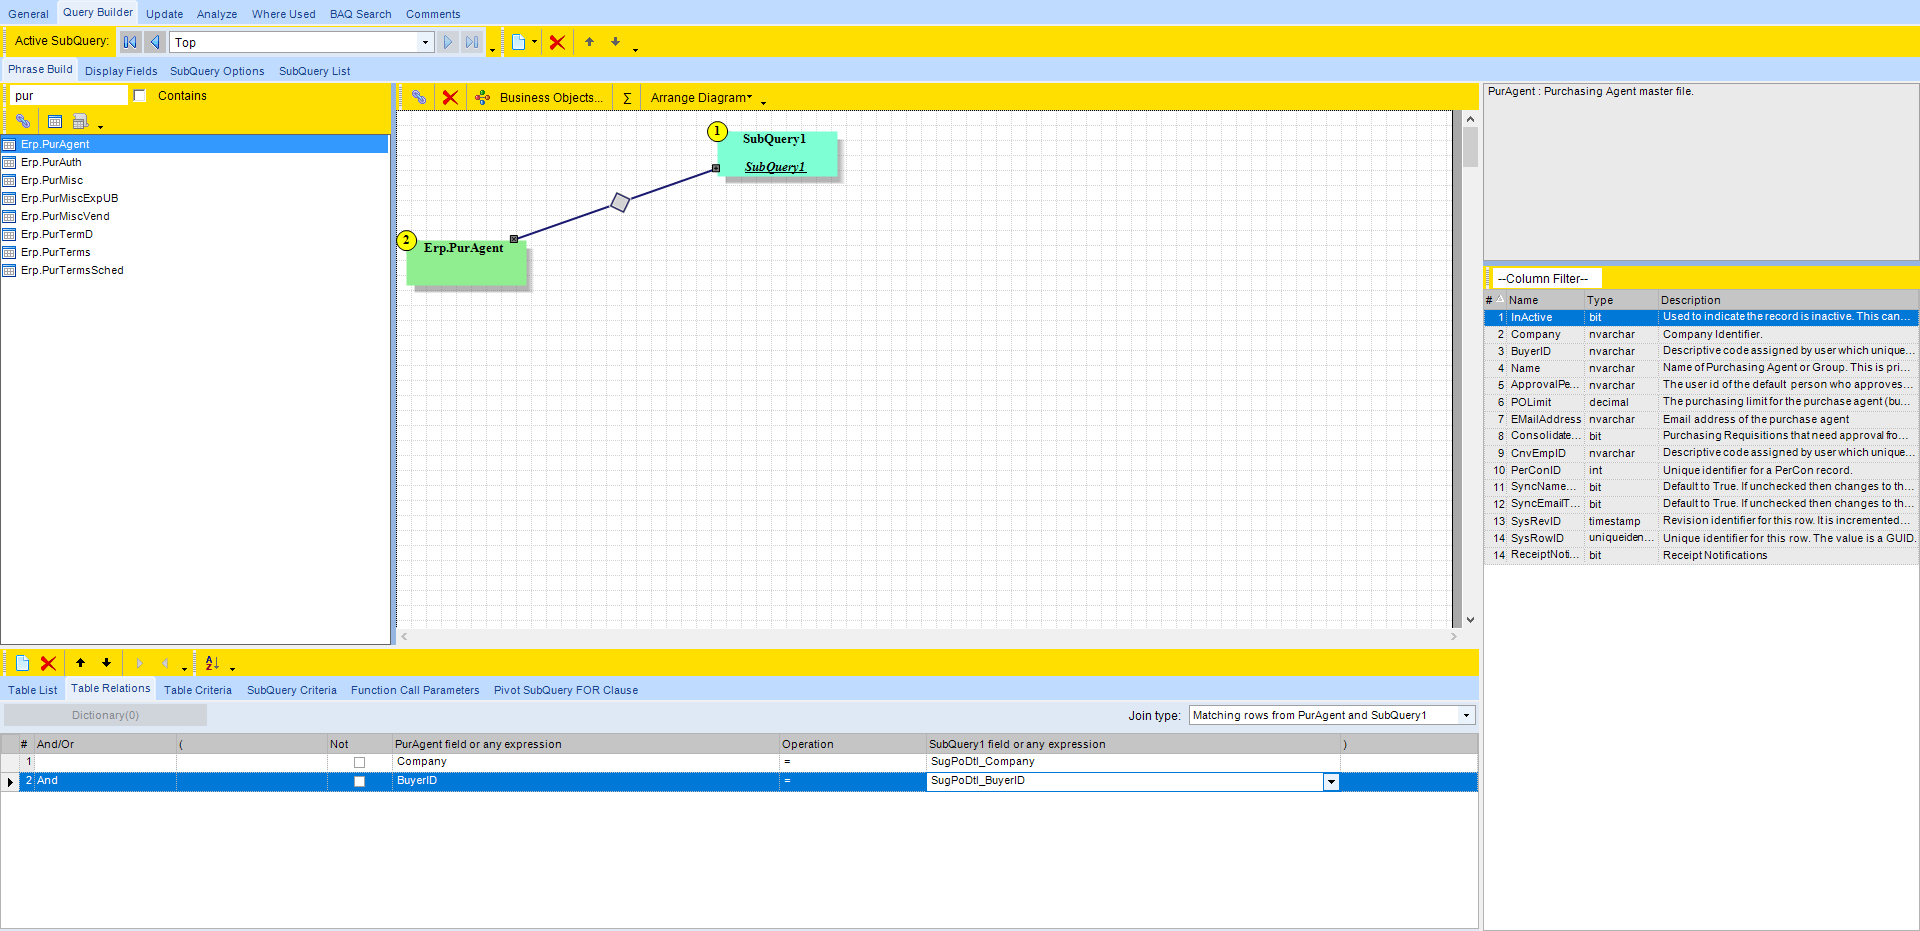Sort the column list by the Type header

[1621, 300]
